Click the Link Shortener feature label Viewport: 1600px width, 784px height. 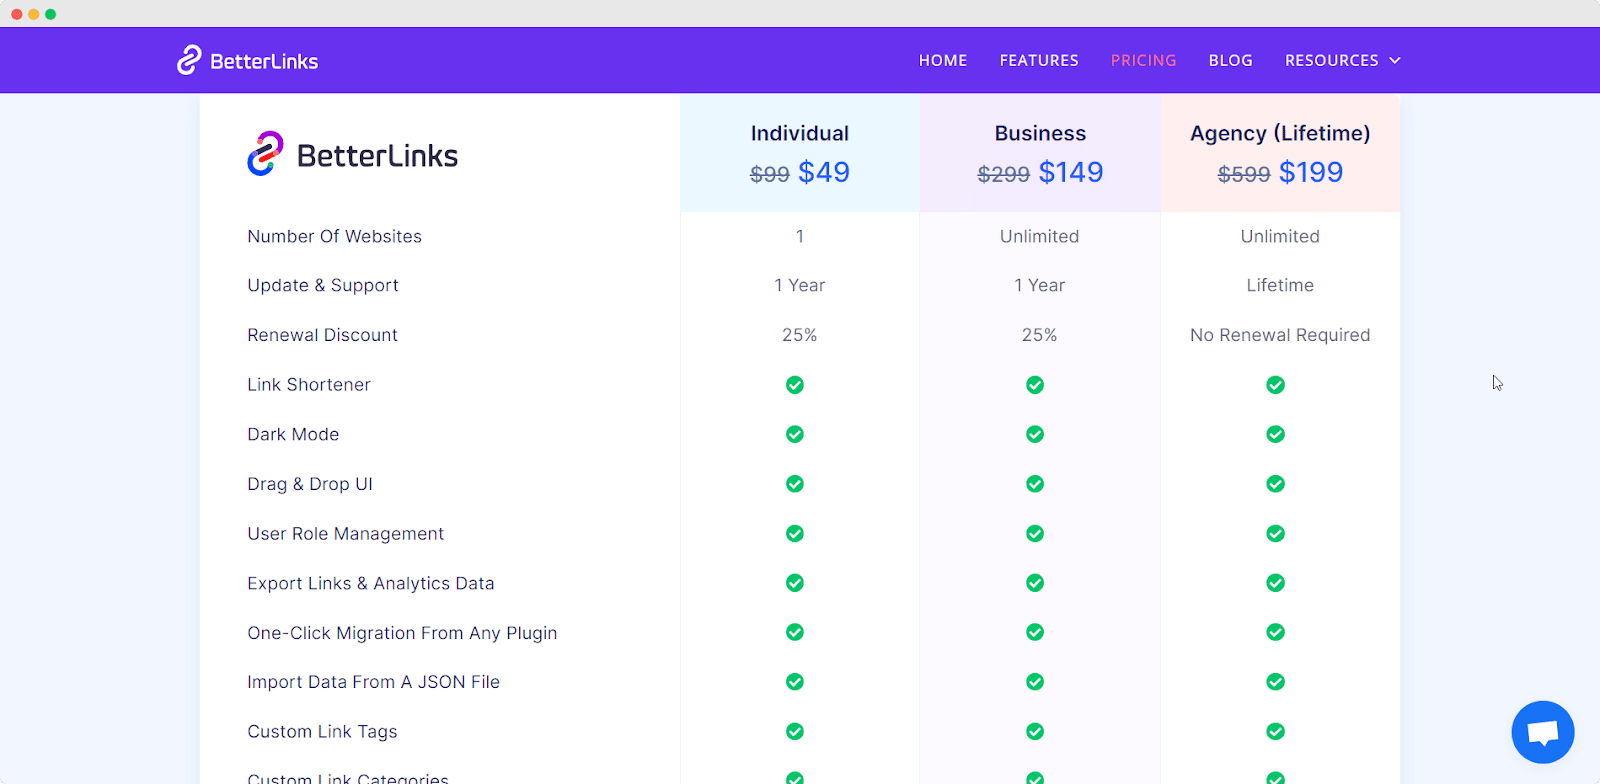click(x=309, y=385)
